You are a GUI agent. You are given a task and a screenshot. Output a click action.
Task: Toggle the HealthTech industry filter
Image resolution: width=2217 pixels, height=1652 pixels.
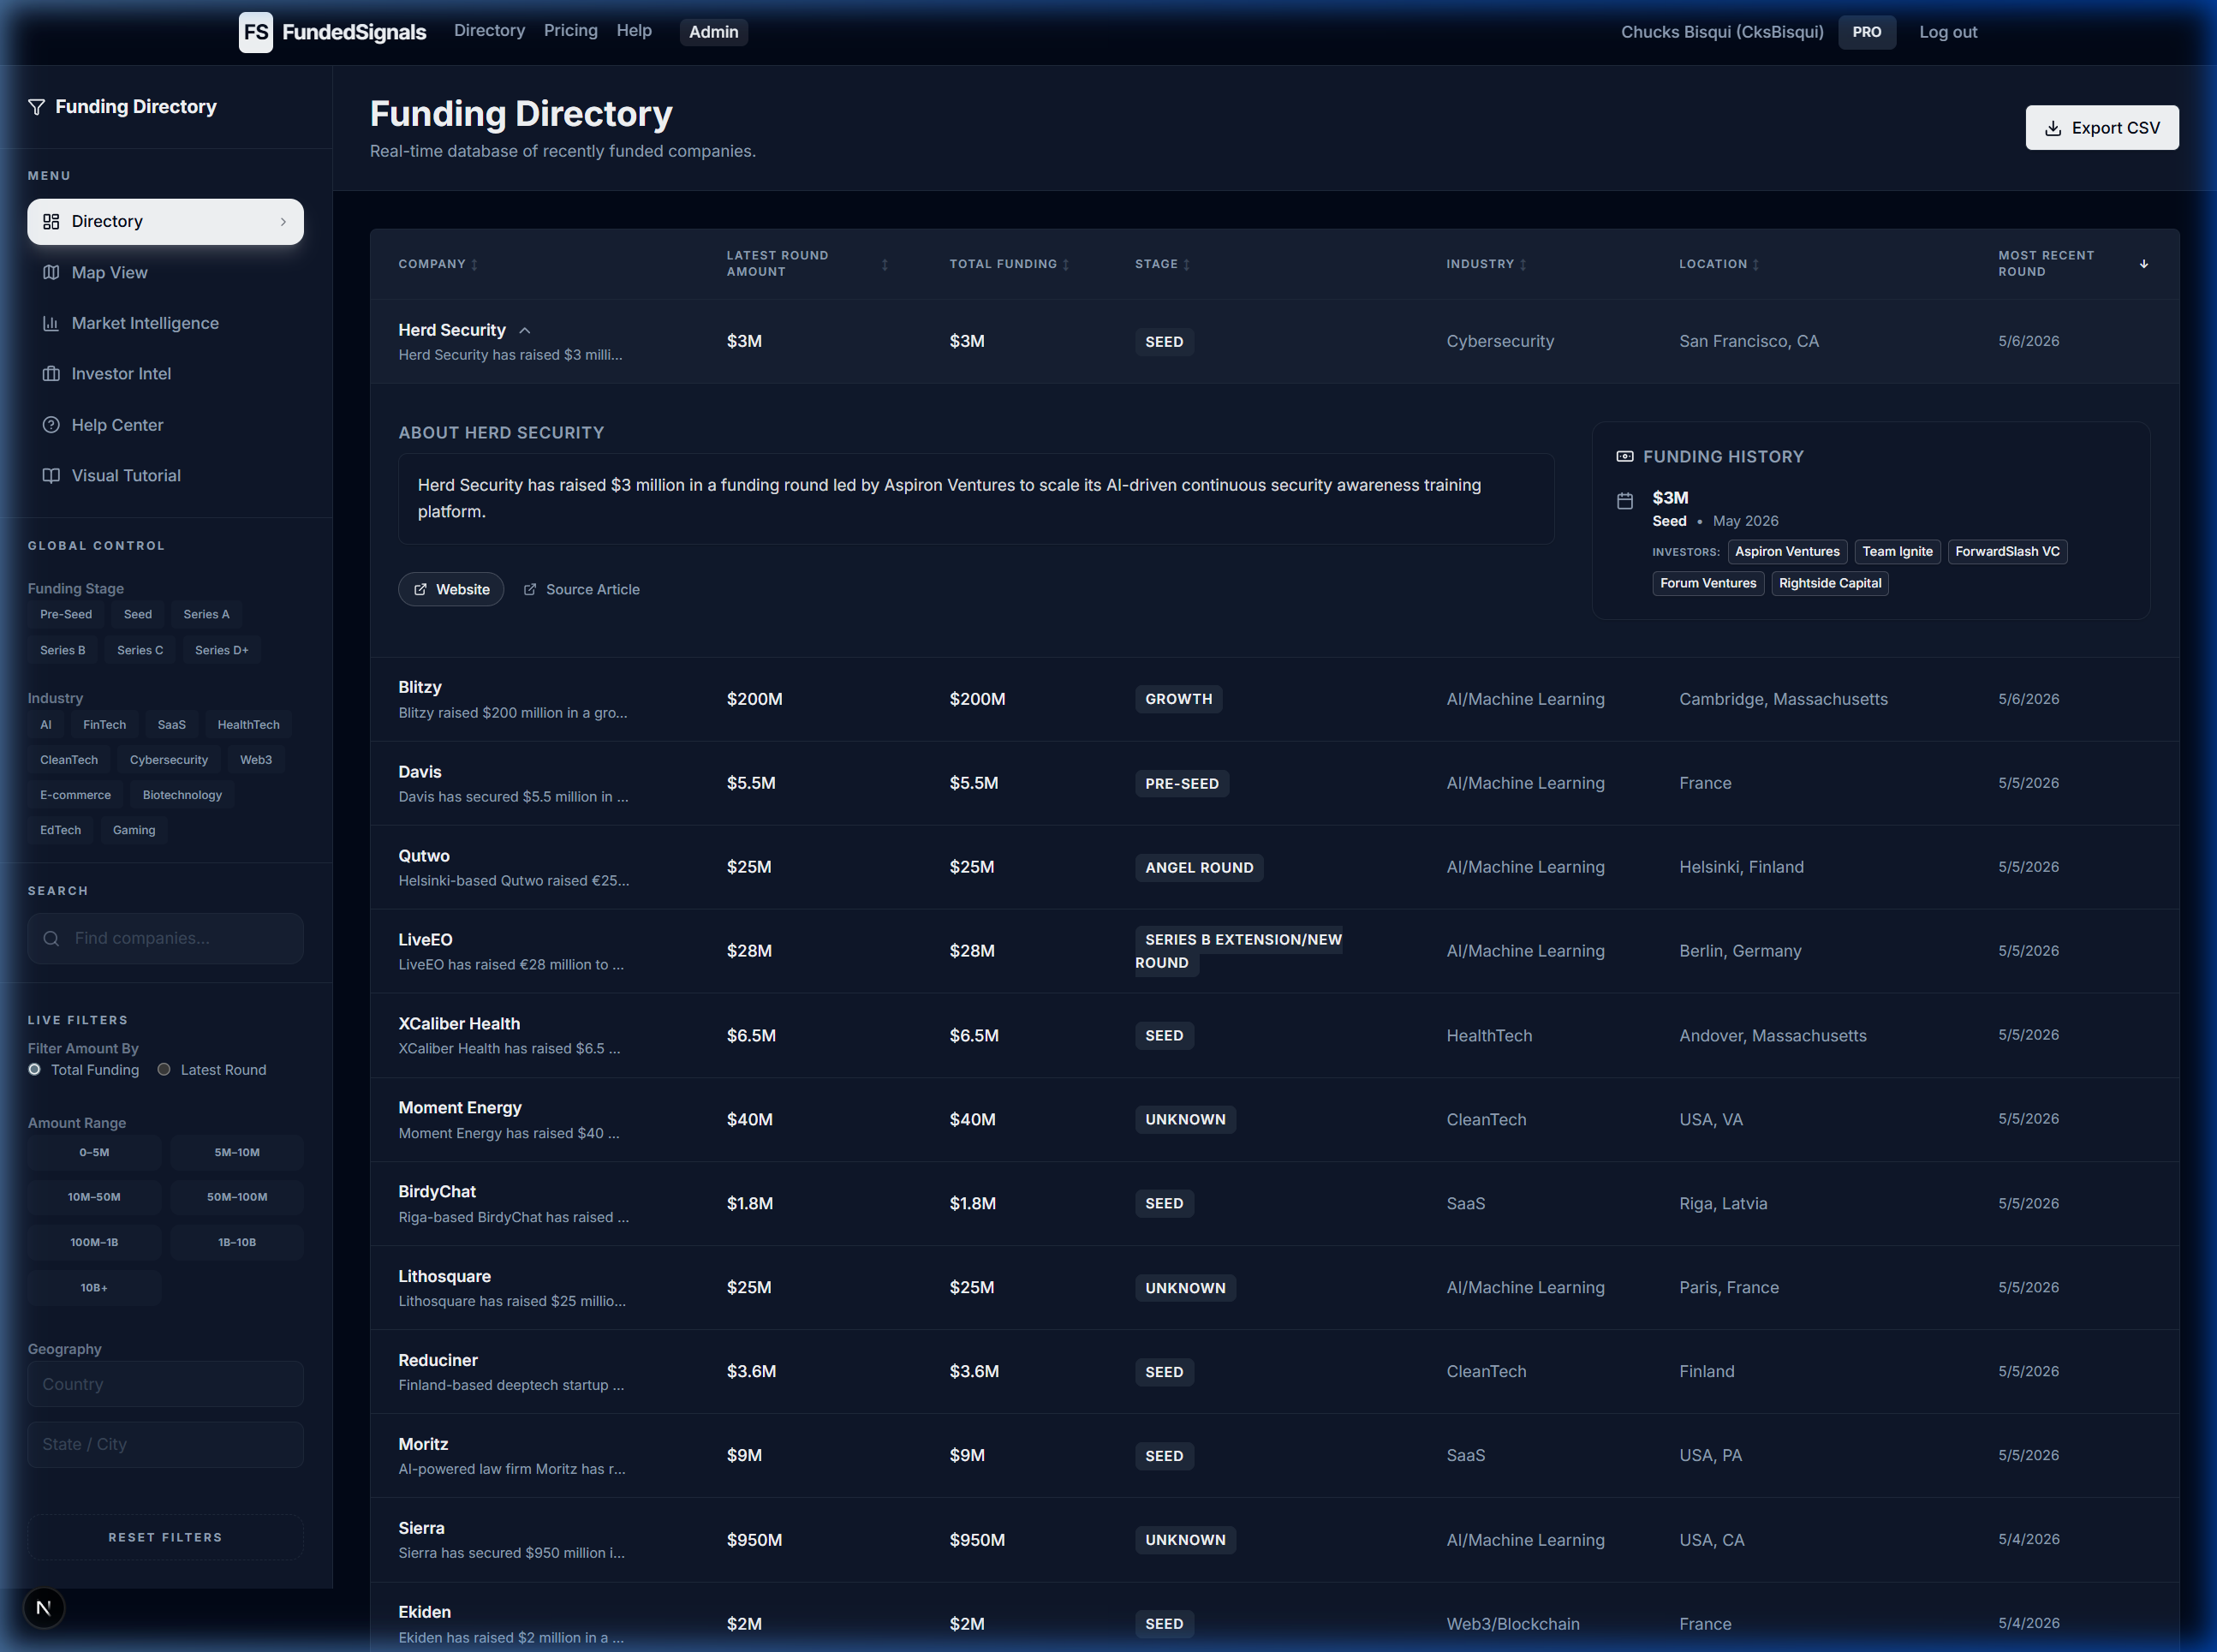pos(248,725)
